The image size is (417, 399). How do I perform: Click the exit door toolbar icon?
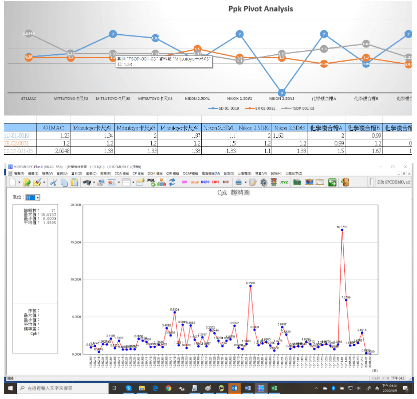coord(345,182)
